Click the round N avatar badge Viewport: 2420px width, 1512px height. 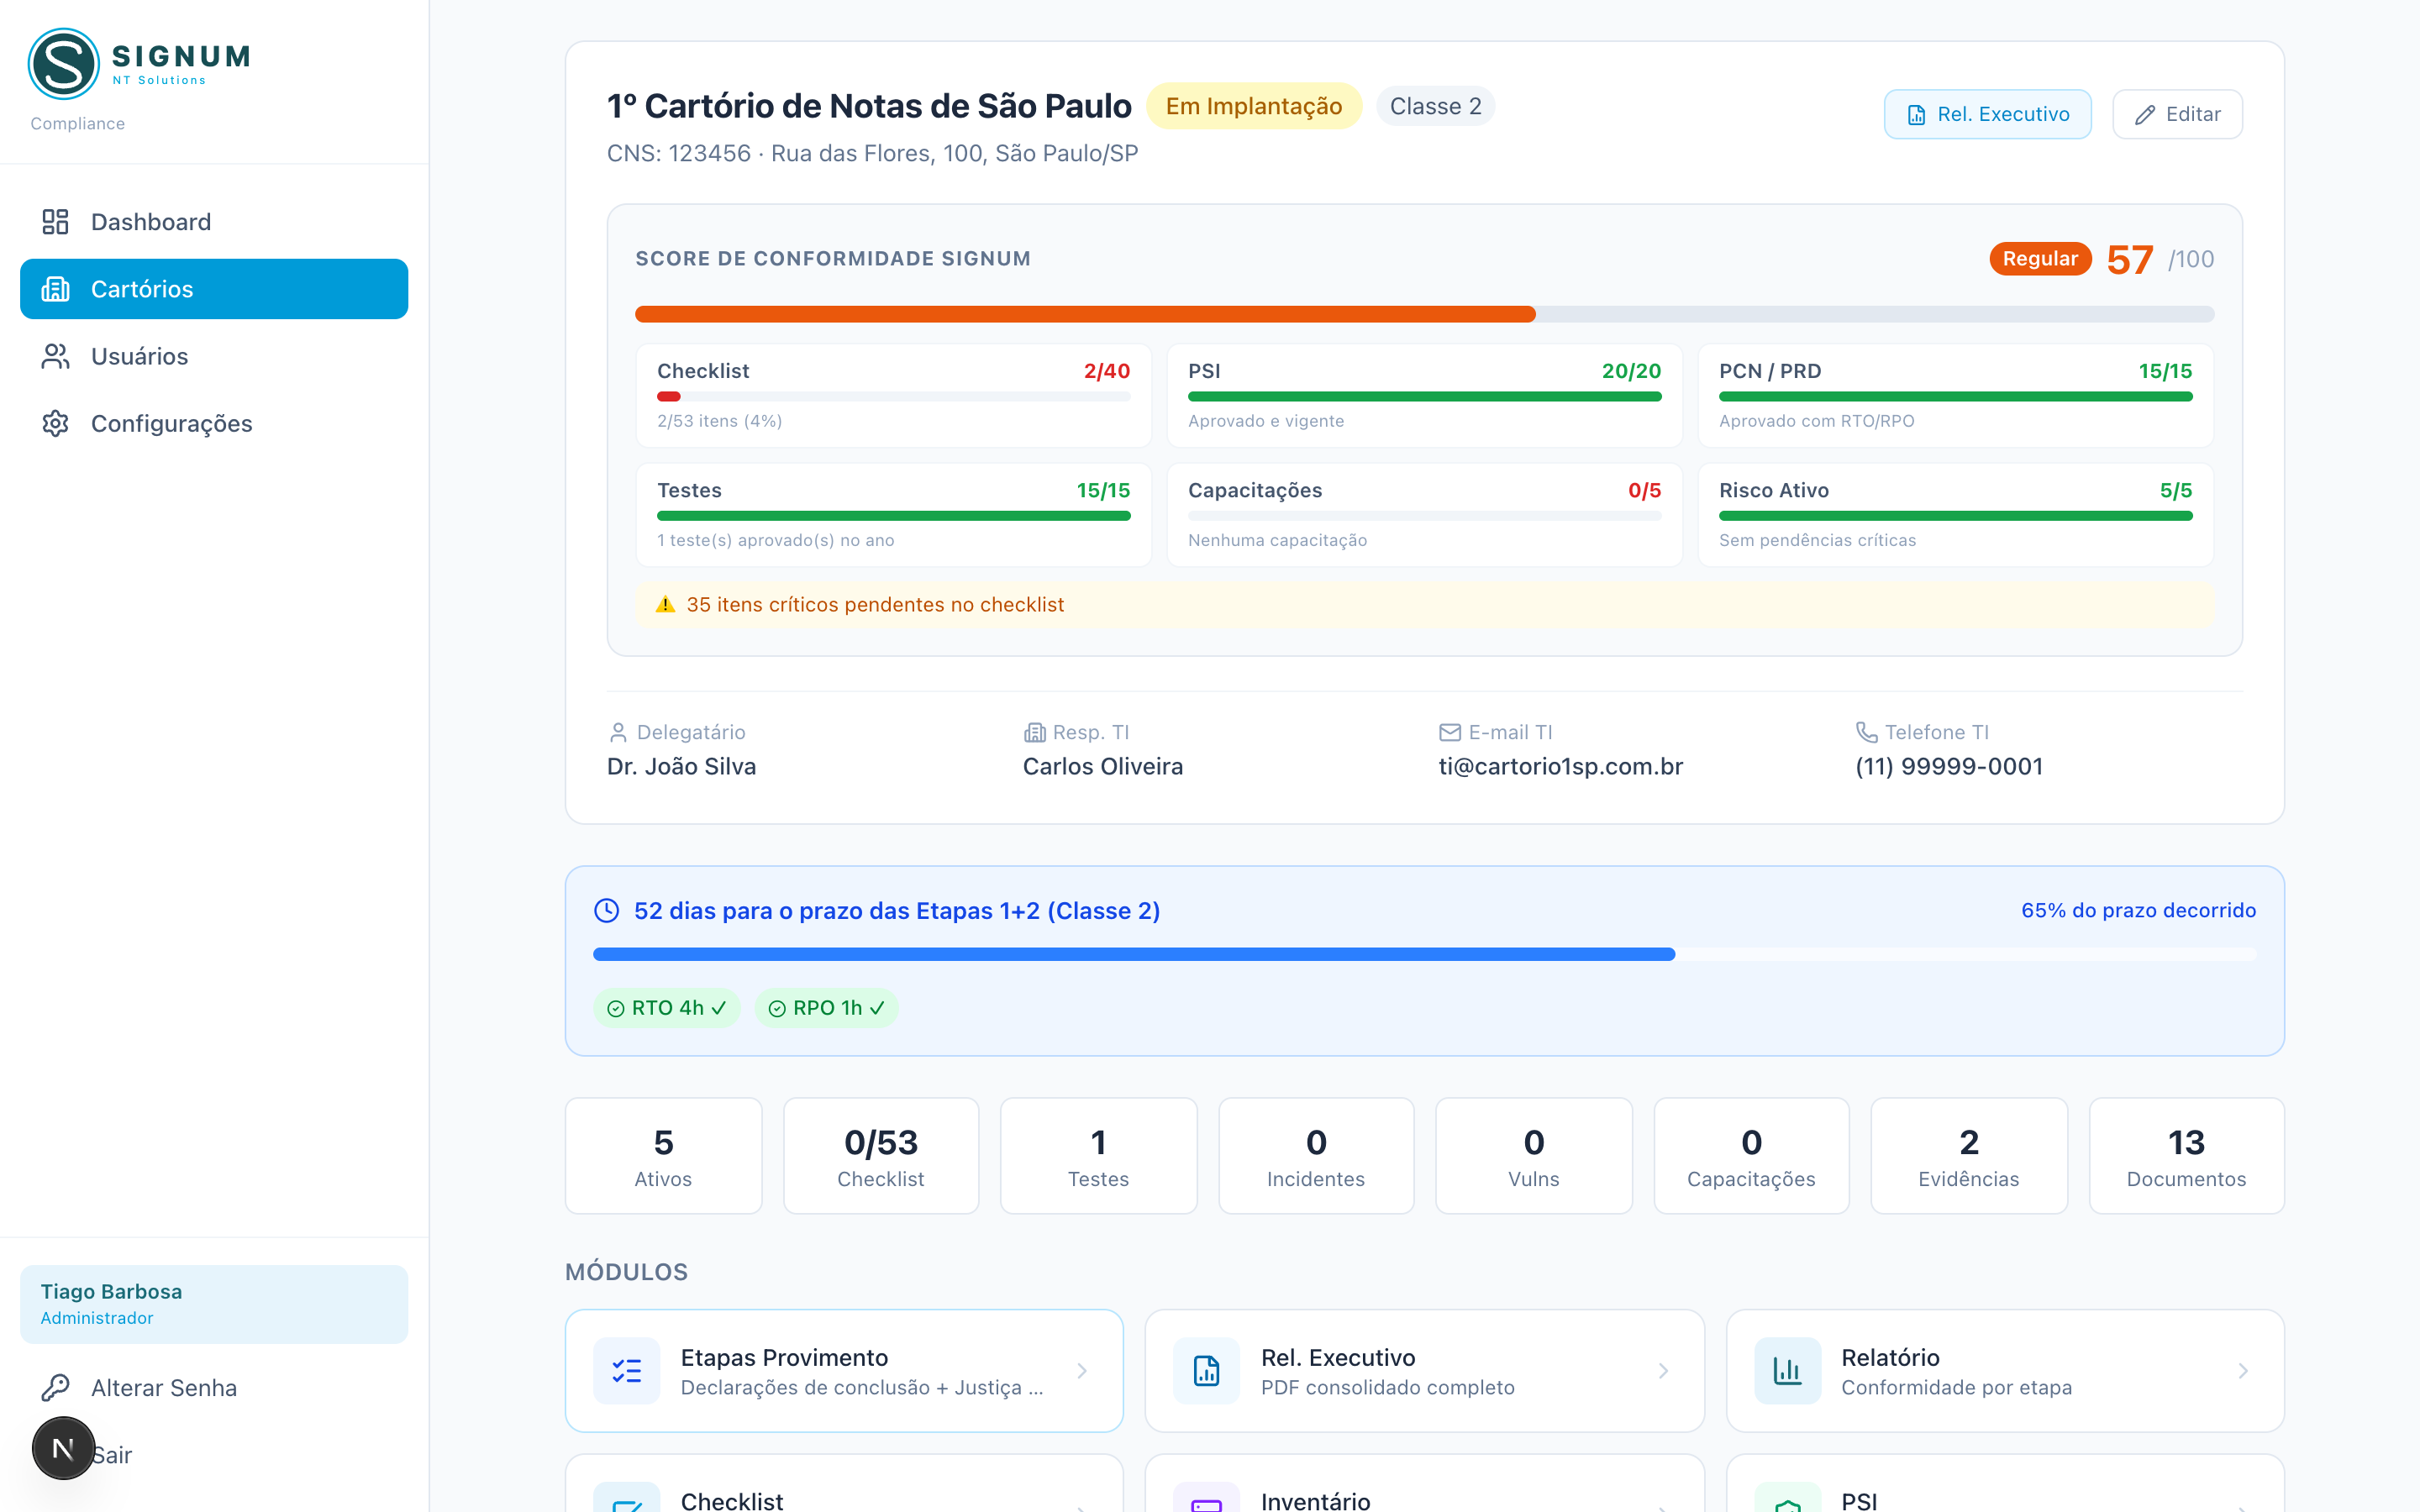click(x=63, y=1448)
